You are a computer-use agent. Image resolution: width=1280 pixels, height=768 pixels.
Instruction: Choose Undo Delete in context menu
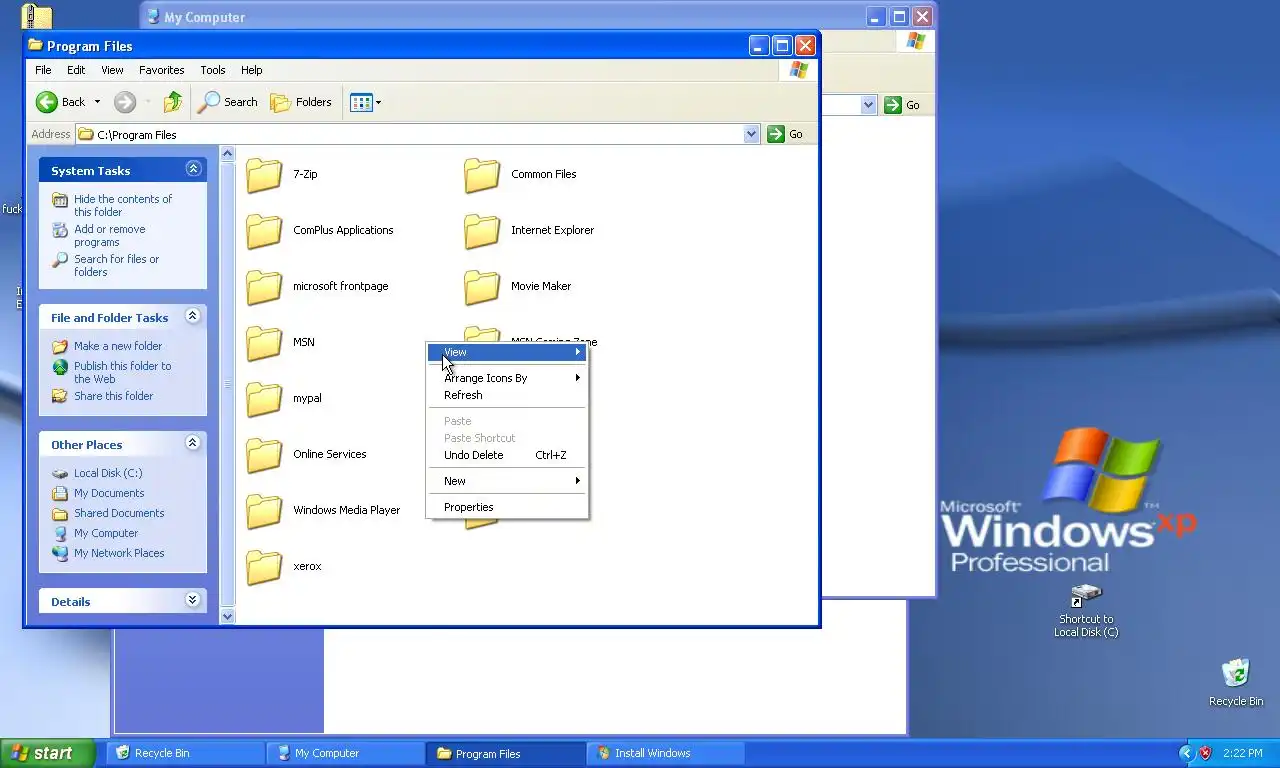pos(507,455)
